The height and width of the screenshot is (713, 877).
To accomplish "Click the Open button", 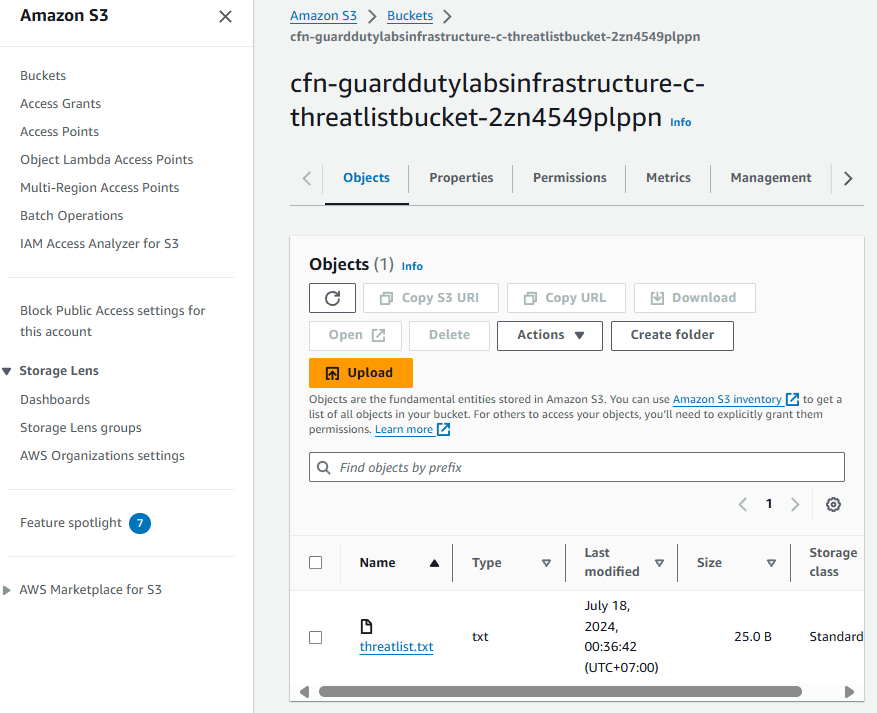I will [355, 336].
